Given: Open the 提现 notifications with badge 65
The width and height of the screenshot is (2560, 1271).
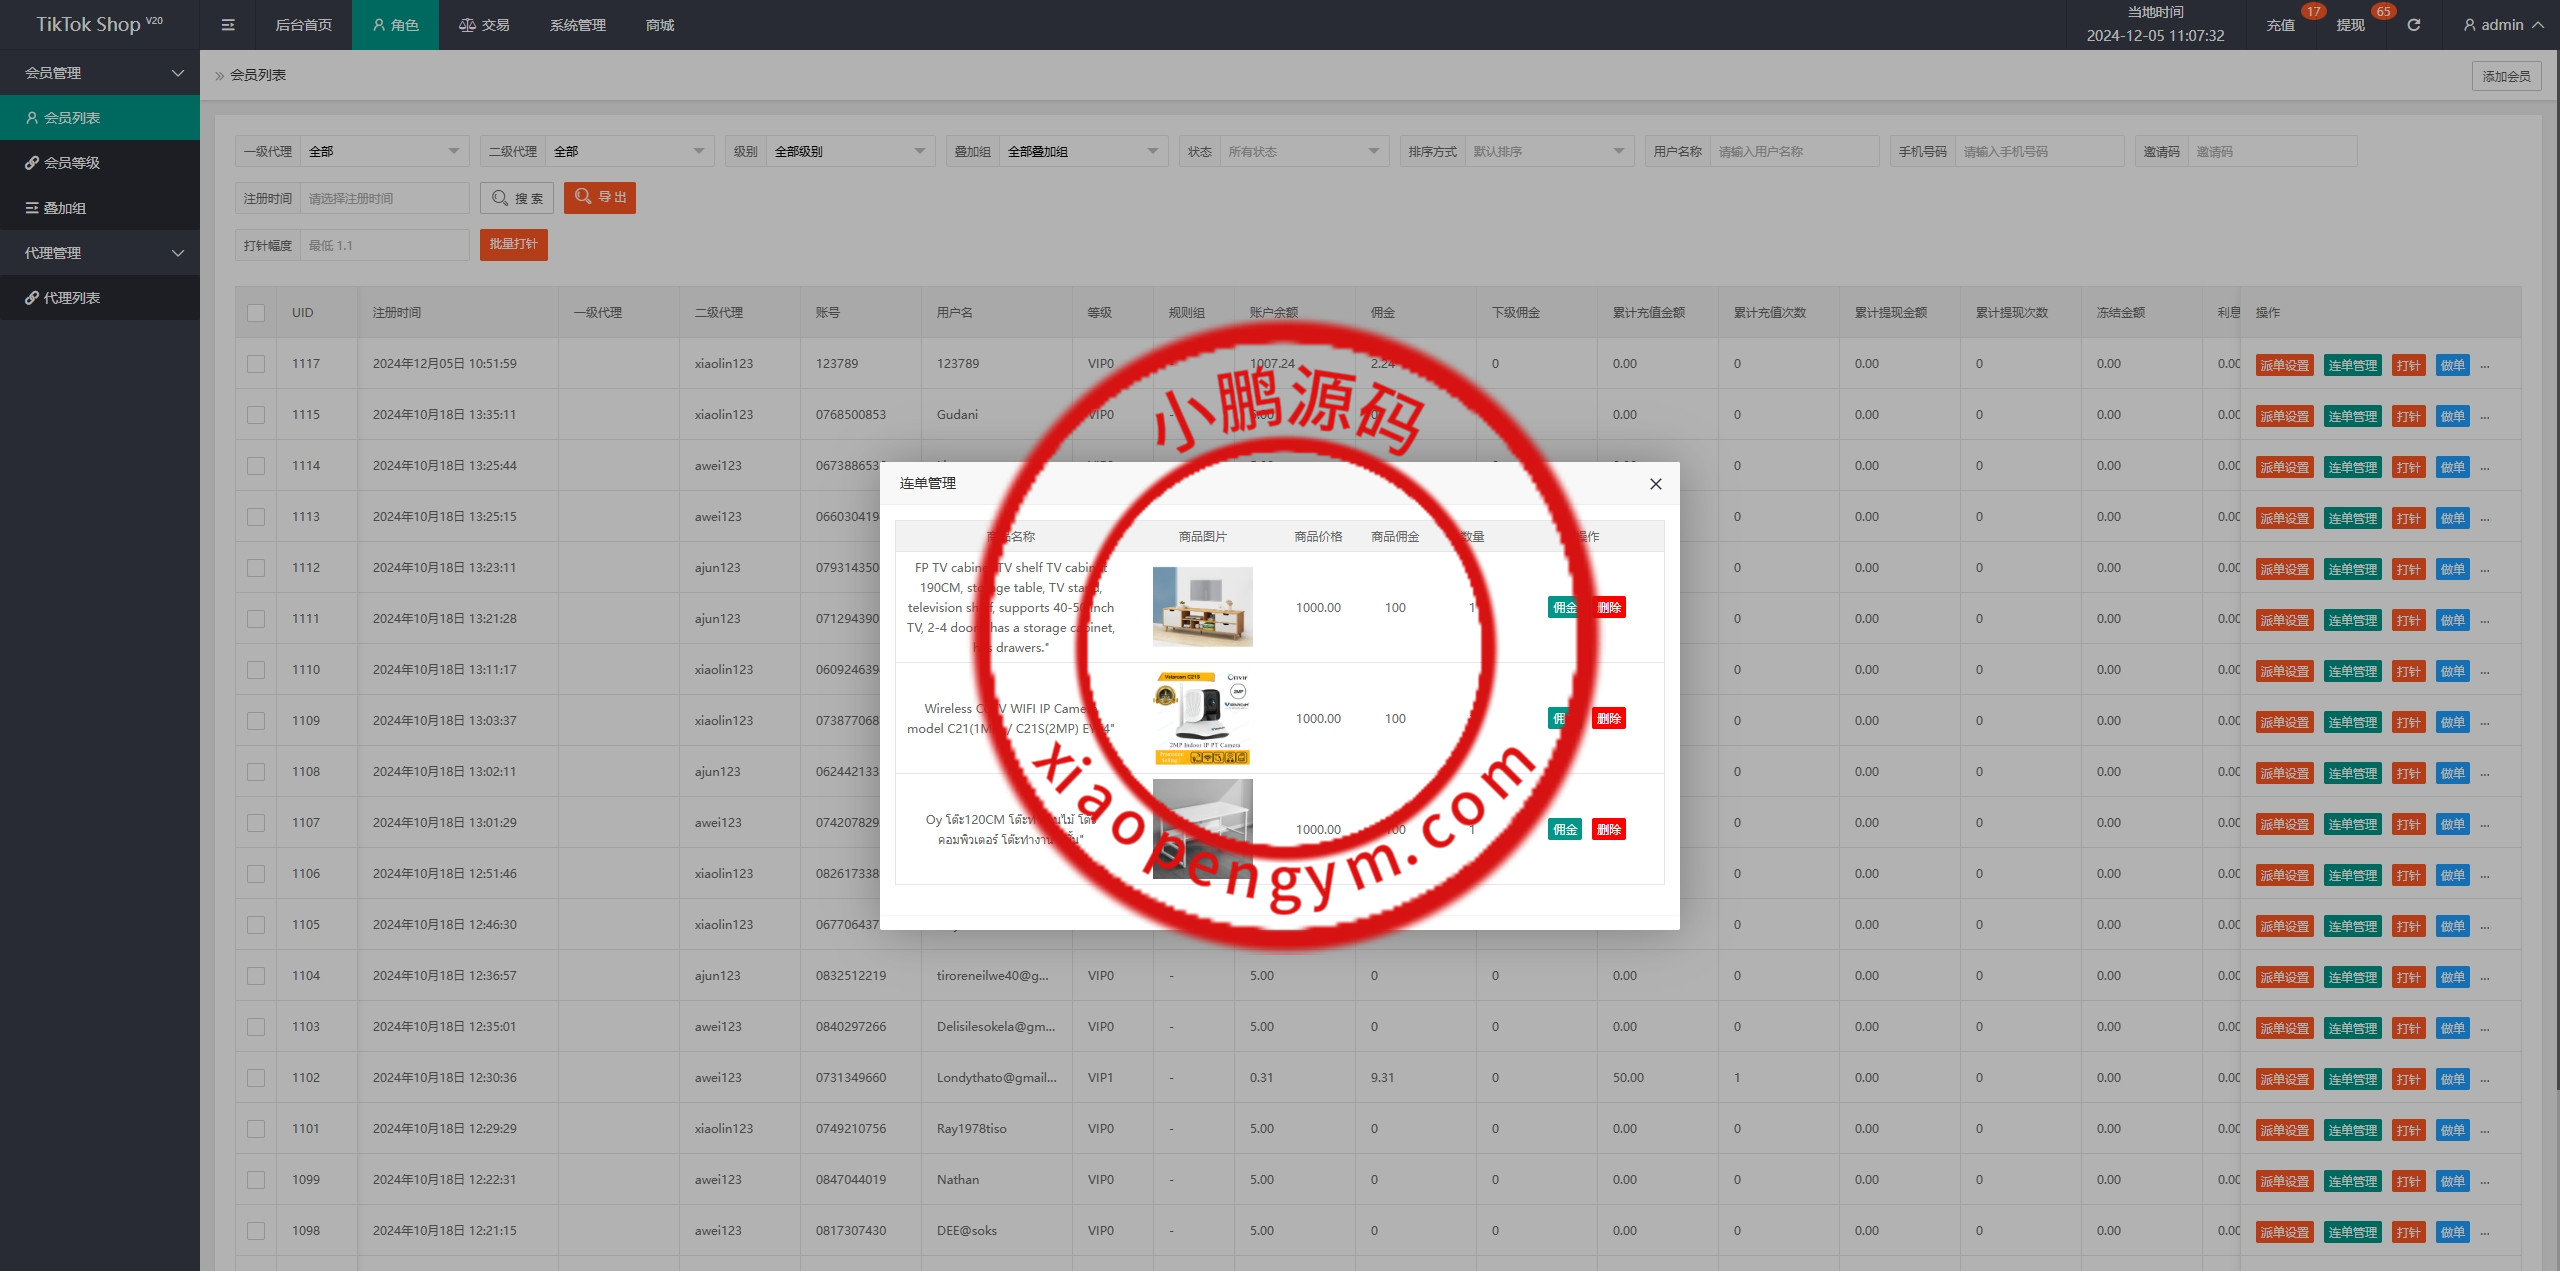Looking at the screenshot, I should coord(2350,25).
